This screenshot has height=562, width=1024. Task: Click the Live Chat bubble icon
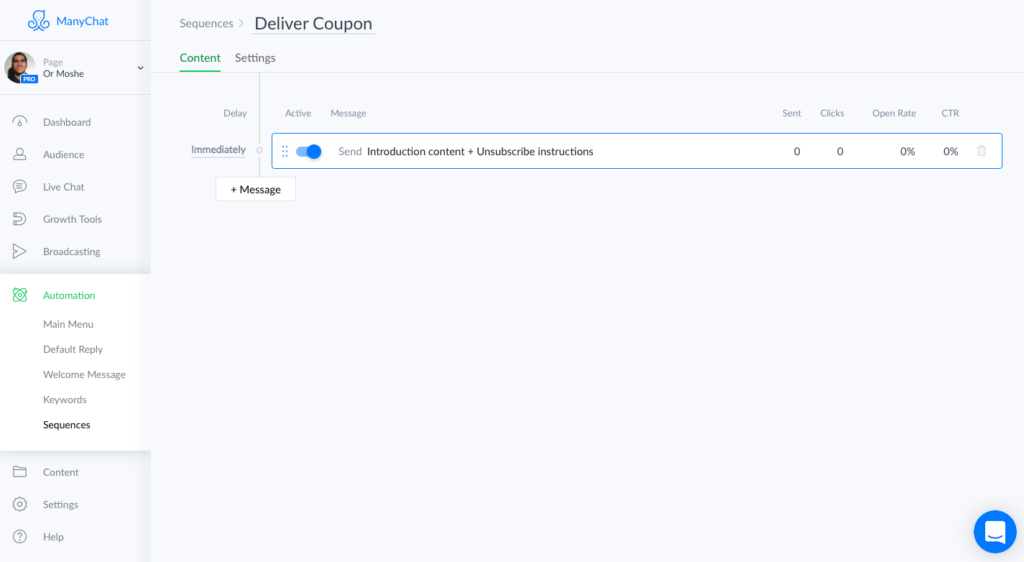coord(20,187)
